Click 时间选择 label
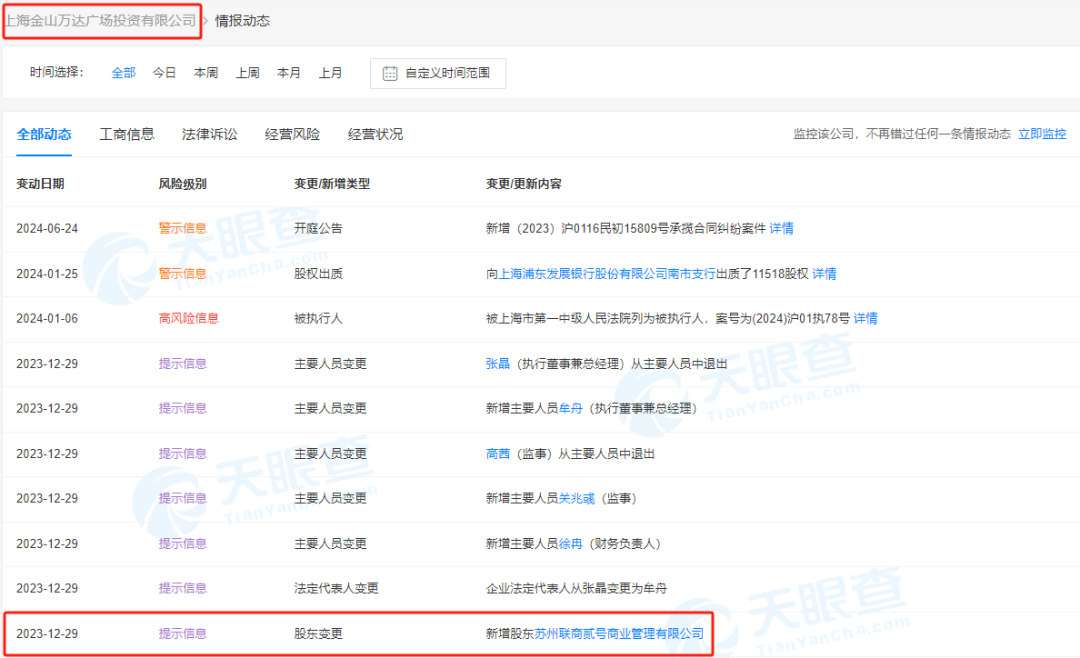 tap(56, 72)
